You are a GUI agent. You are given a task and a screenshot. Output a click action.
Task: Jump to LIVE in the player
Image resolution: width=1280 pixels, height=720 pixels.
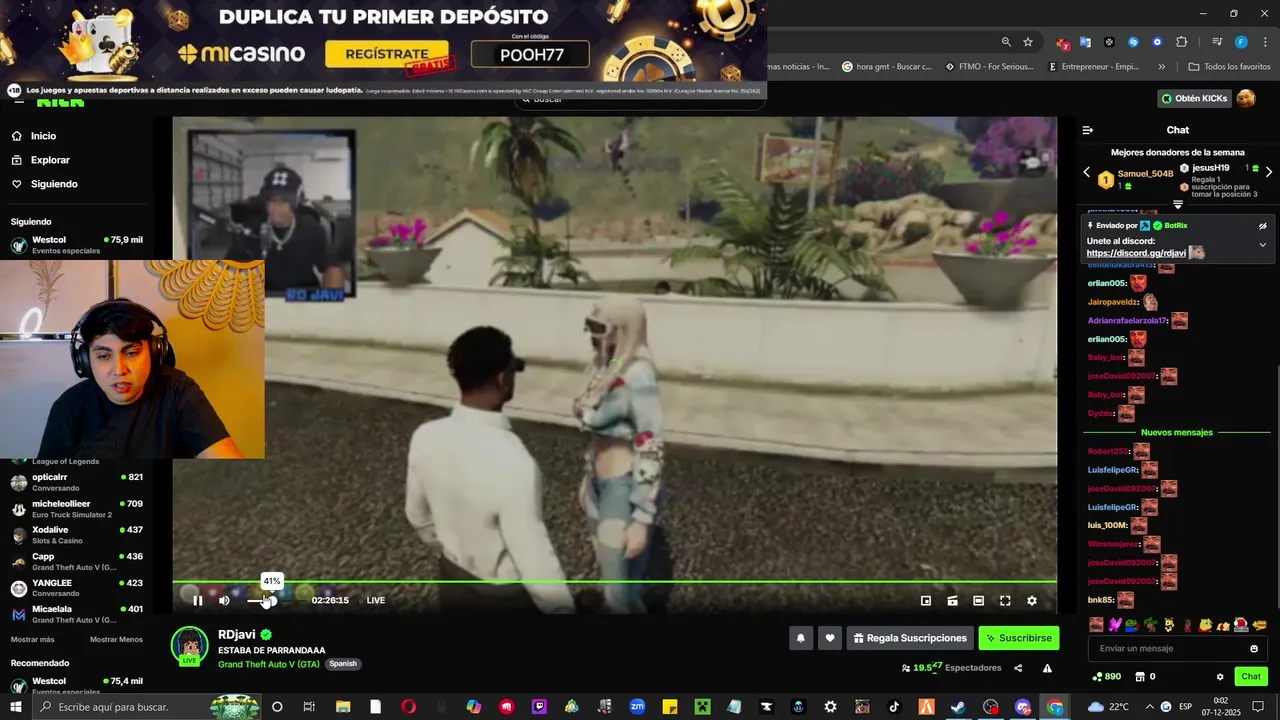[x=376, y=600]
